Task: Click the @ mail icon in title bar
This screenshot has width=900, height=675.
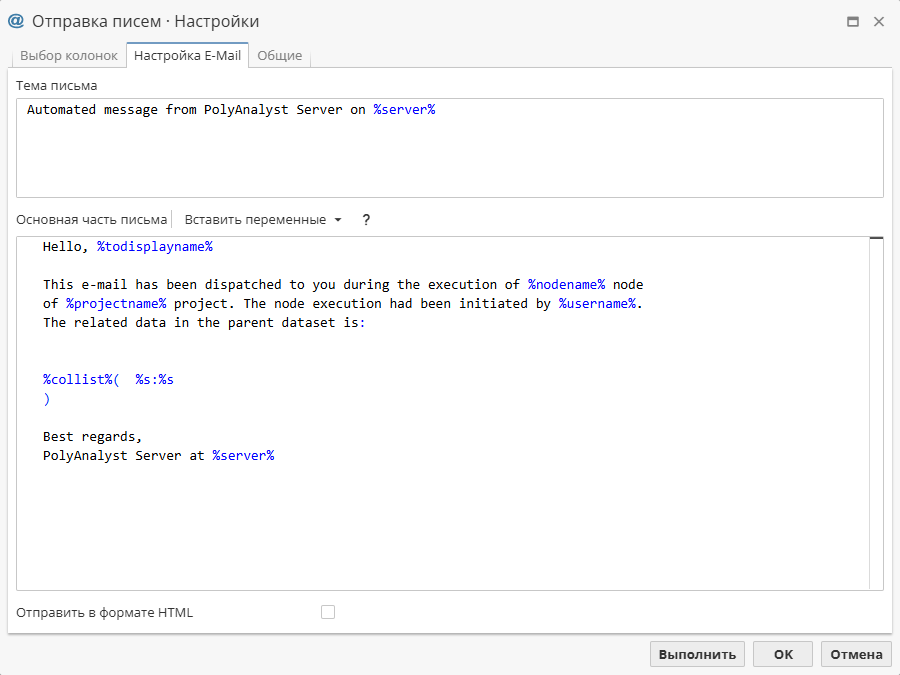Action: coord(16,21)
